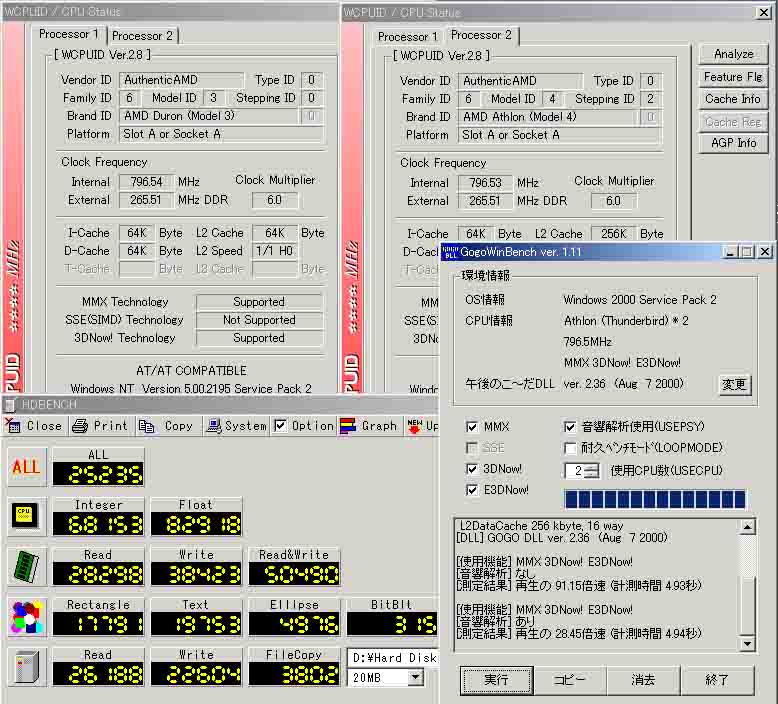Click the memory chip icon in HDBENCH
The width and height of the screenshot is (778, 704).
pyautogui.click(x=27, y=567)
